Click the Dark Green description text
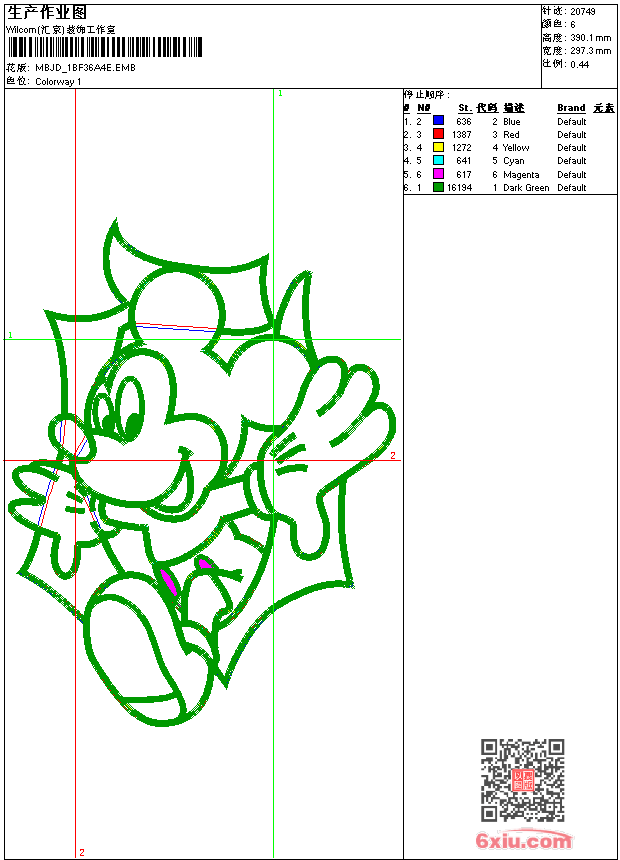Screen dimensions: 620x860 (526, 188)
